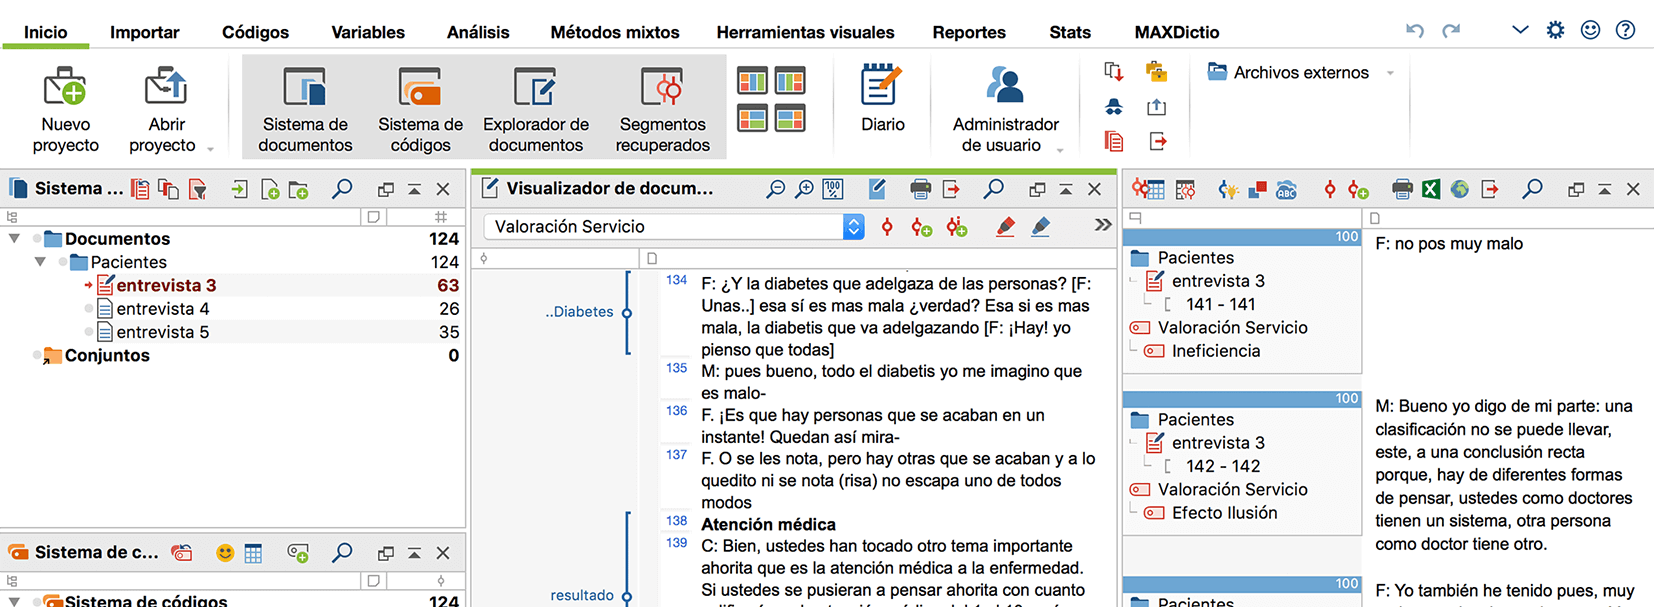Open the Diario logbook
This screenshot has width=1654, height=607.
[x=882, y=98]
